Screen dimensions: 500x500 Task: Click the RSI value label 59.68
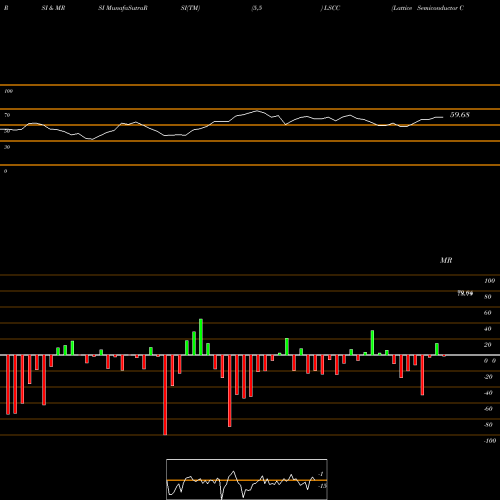[x=460, y=115]
